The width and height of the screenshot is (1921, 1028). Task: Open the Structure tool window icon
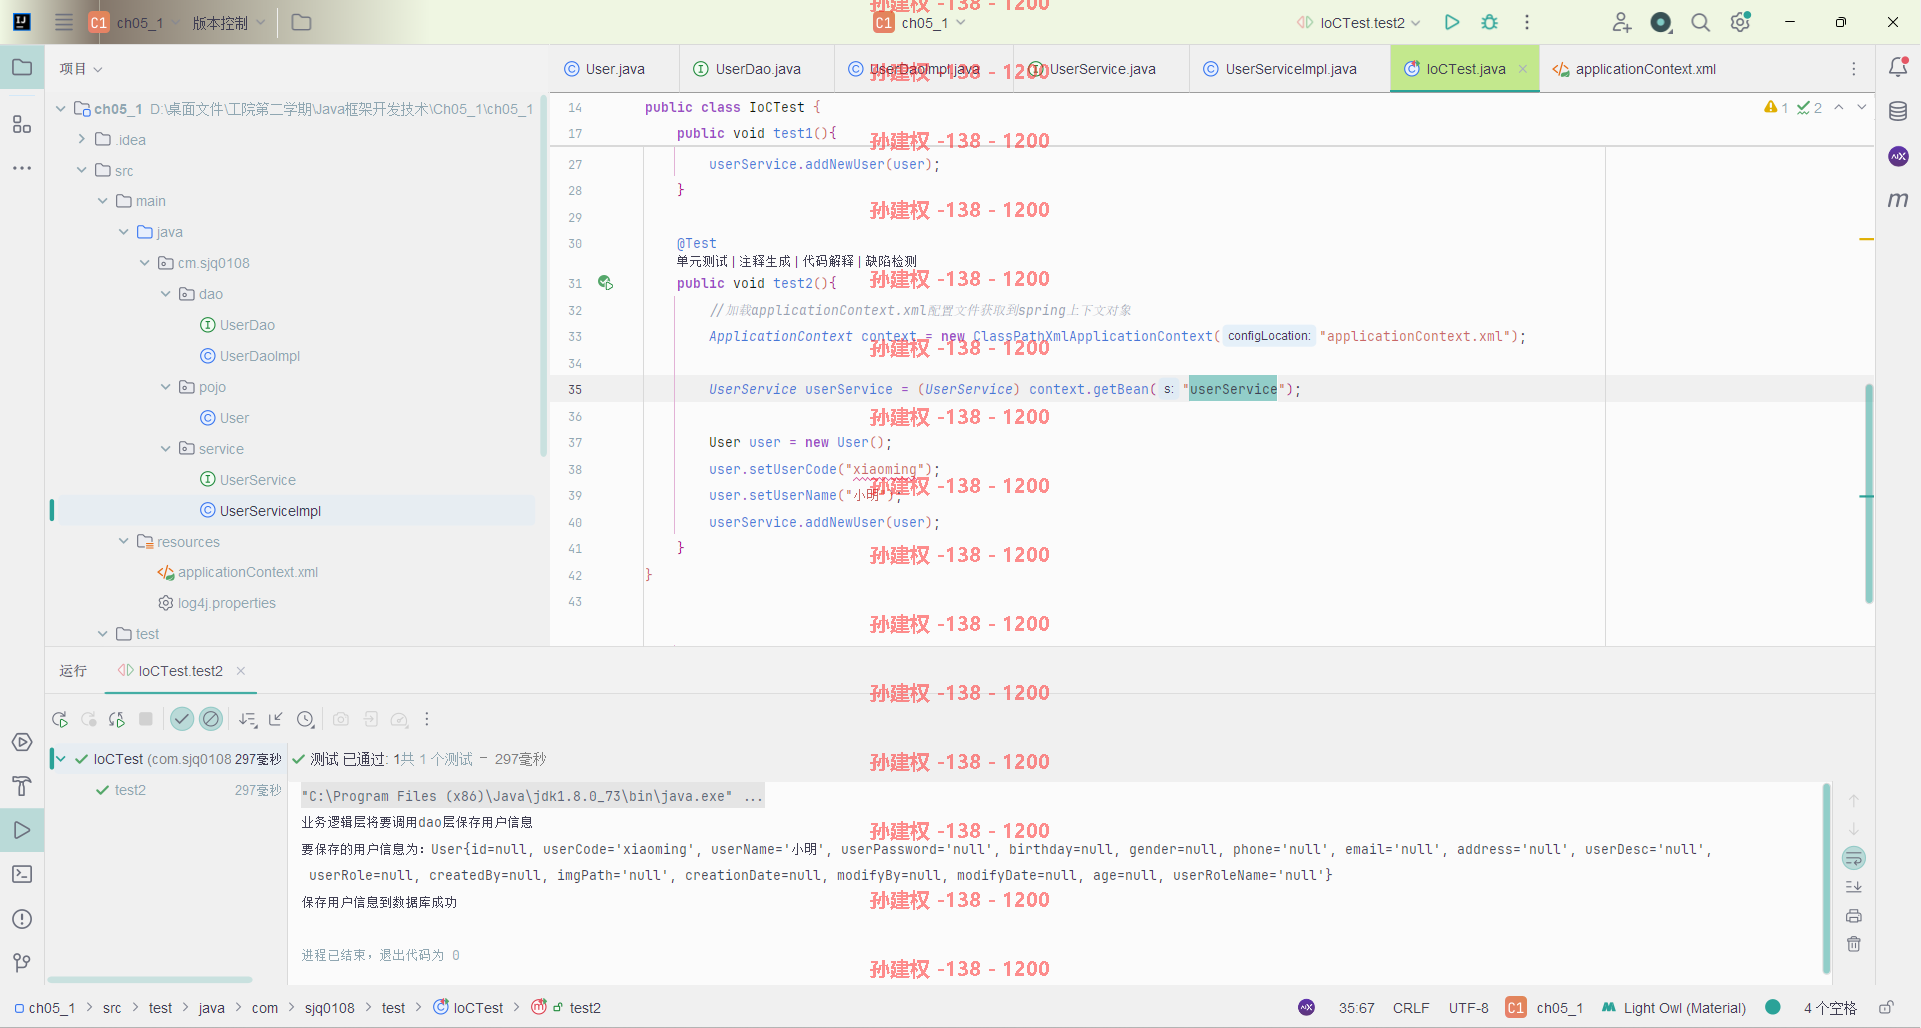pos(22,124)
